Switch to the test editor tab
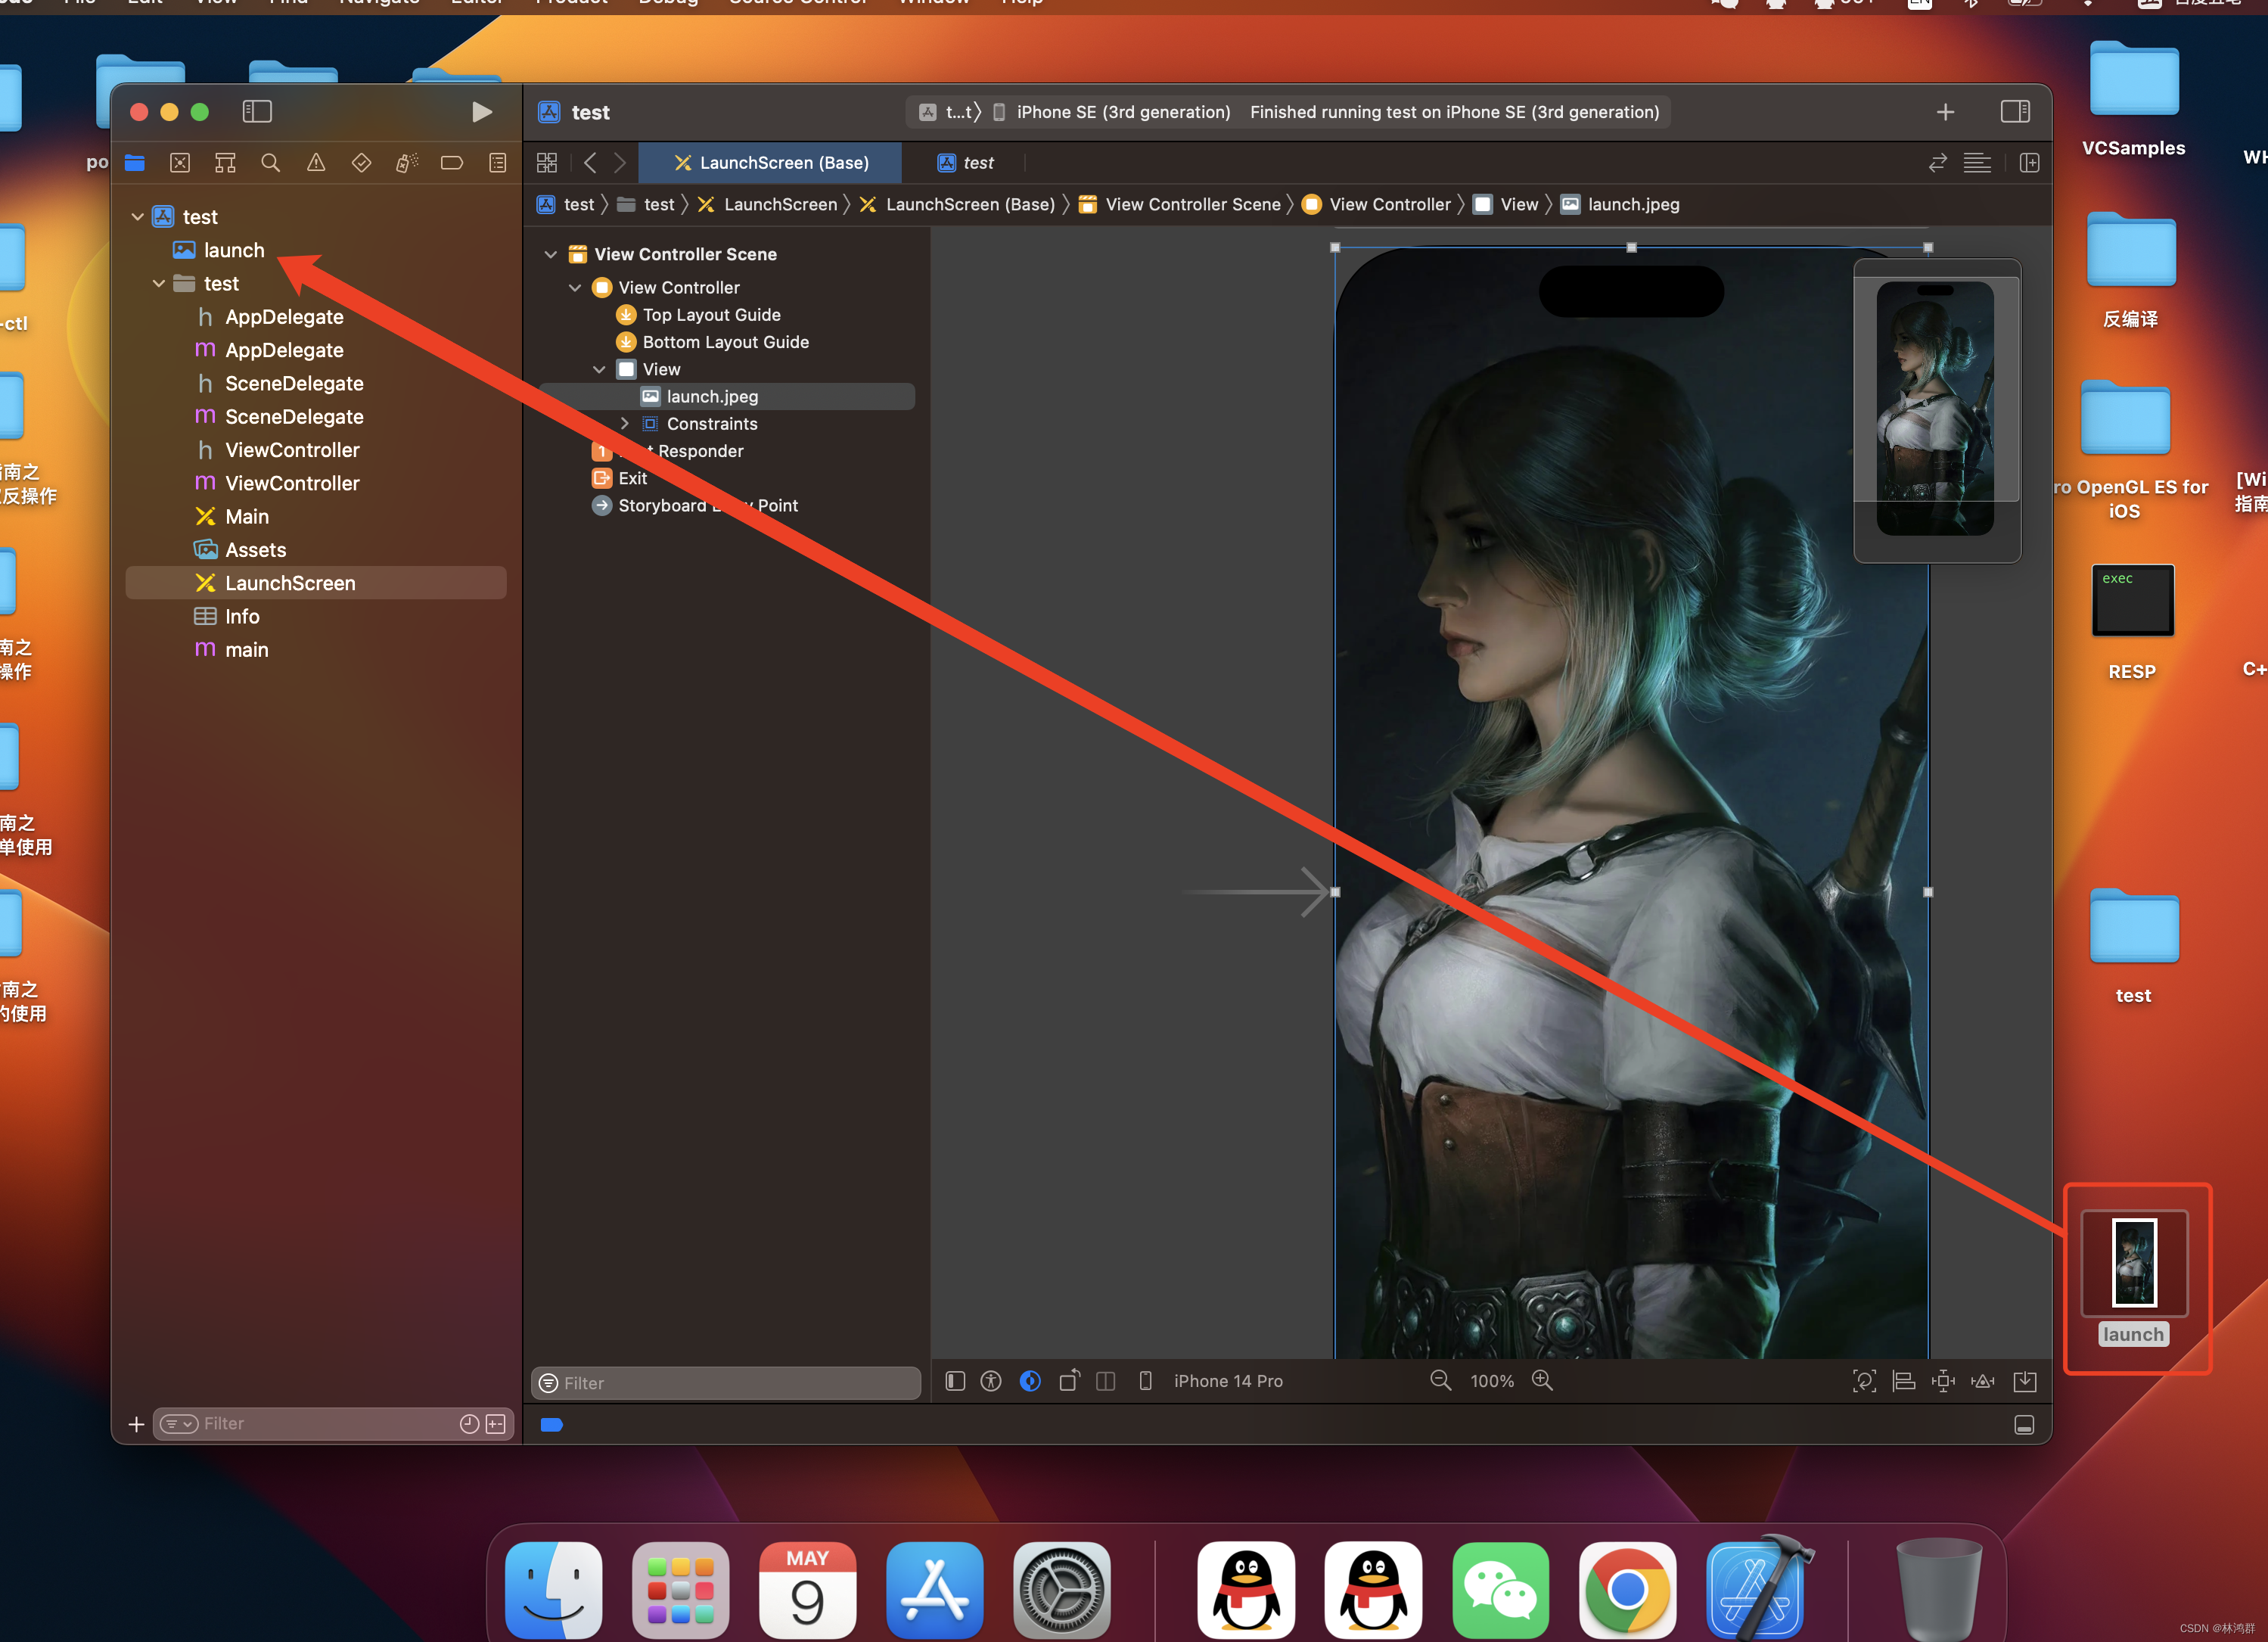The height and width of the screenshot is (1642, 2268). click(966, 163)
